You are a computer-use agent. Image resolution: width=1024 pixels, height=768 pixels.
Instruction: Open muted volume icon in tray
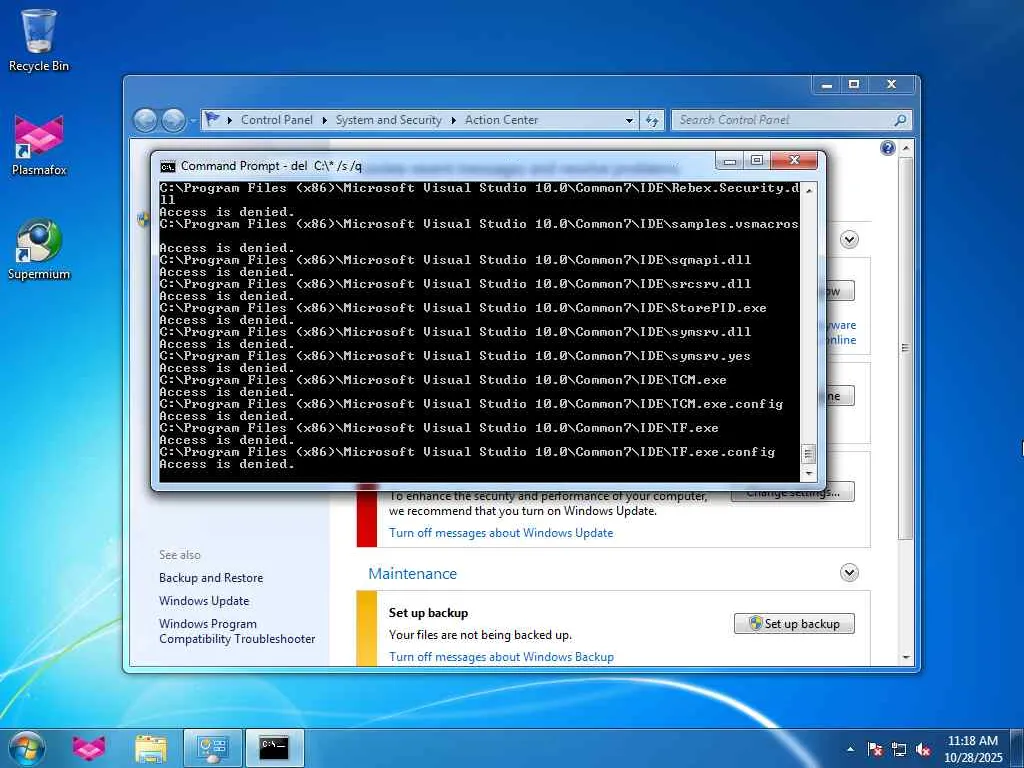(x=923, y=749)
